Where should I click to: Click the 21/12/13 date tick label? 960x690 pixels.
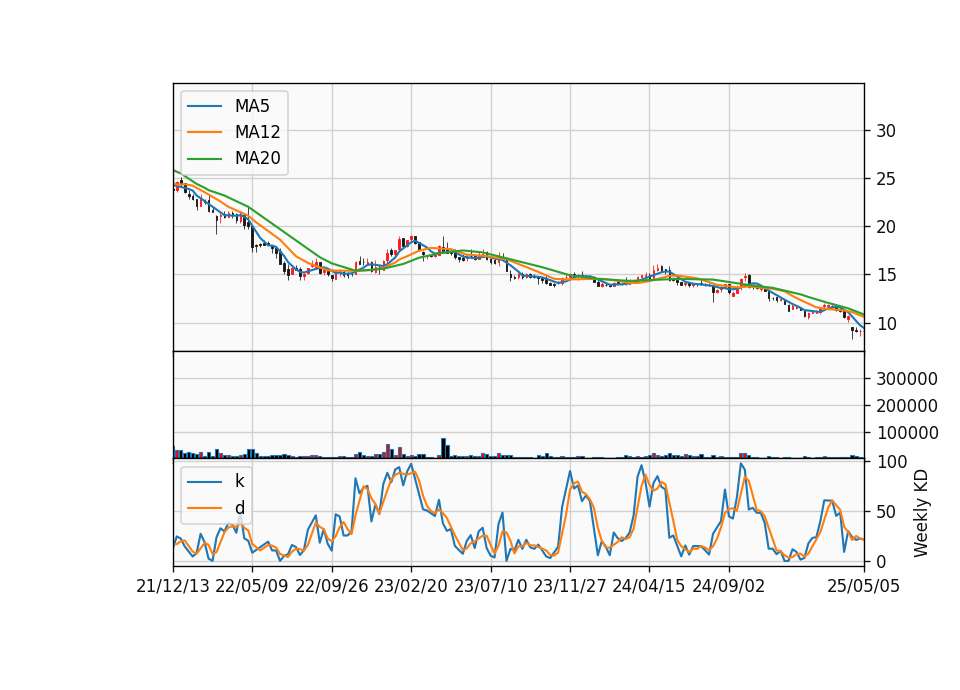coord(173,586)
